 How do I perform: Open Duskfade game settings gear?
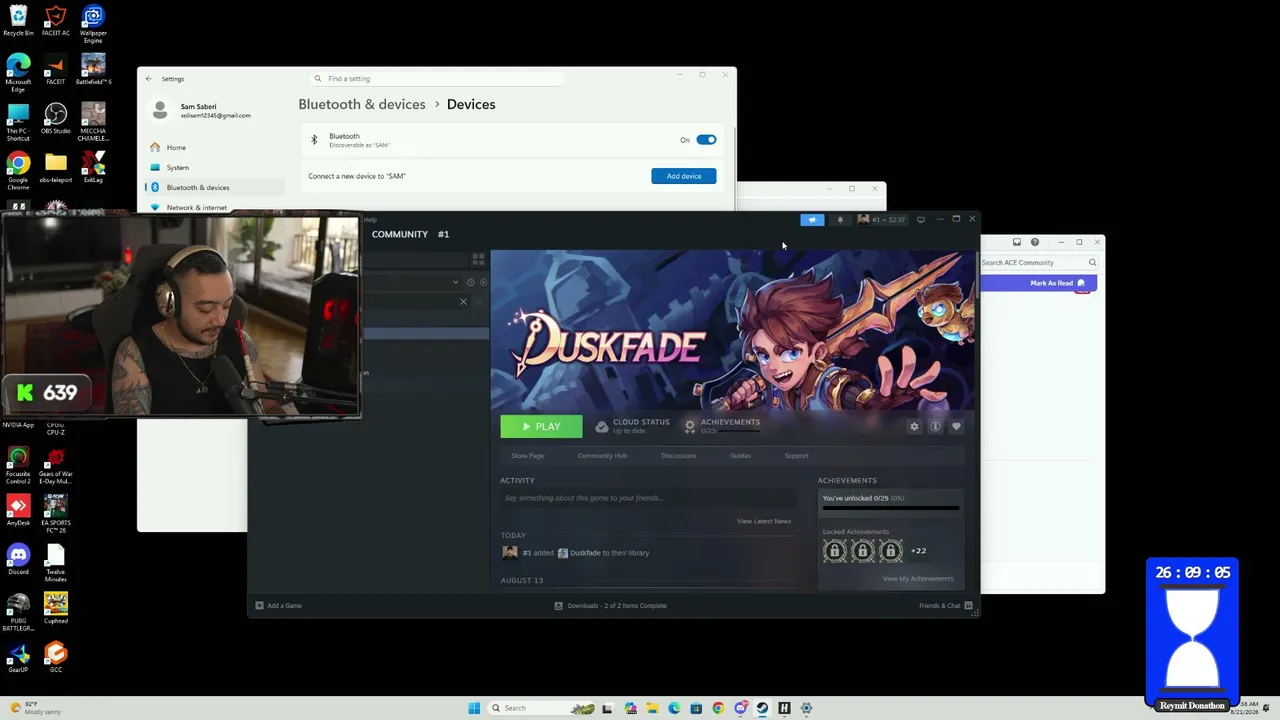[x=914, y=427]
